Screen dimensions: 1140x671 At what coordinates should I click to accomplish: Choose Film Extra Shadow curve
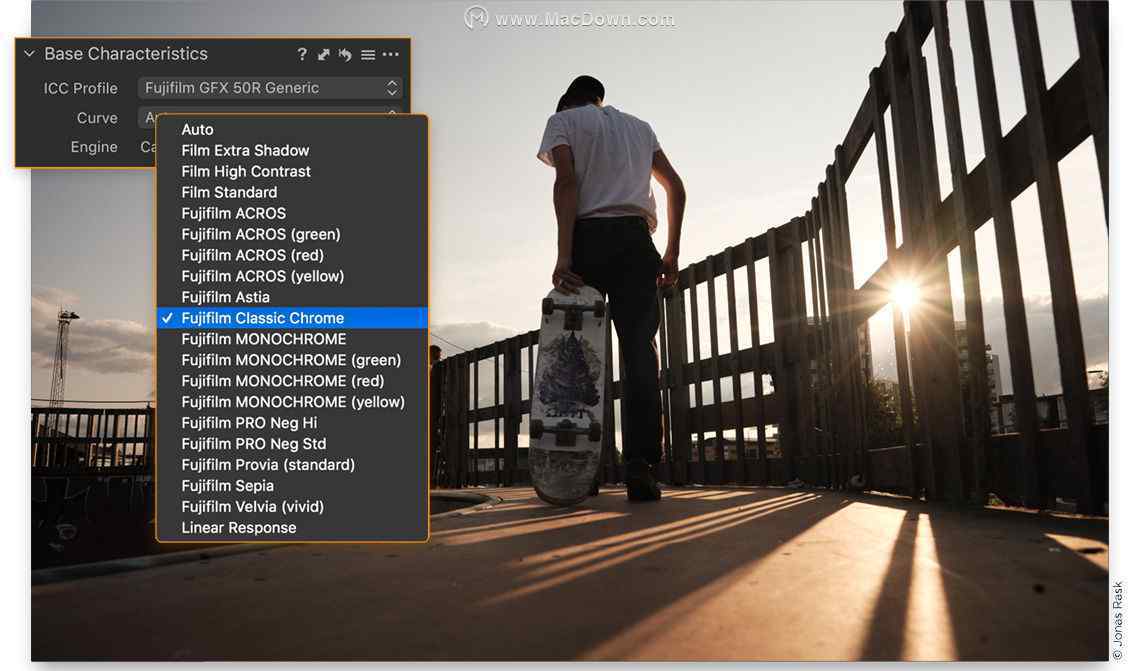[x=292, y=150]
